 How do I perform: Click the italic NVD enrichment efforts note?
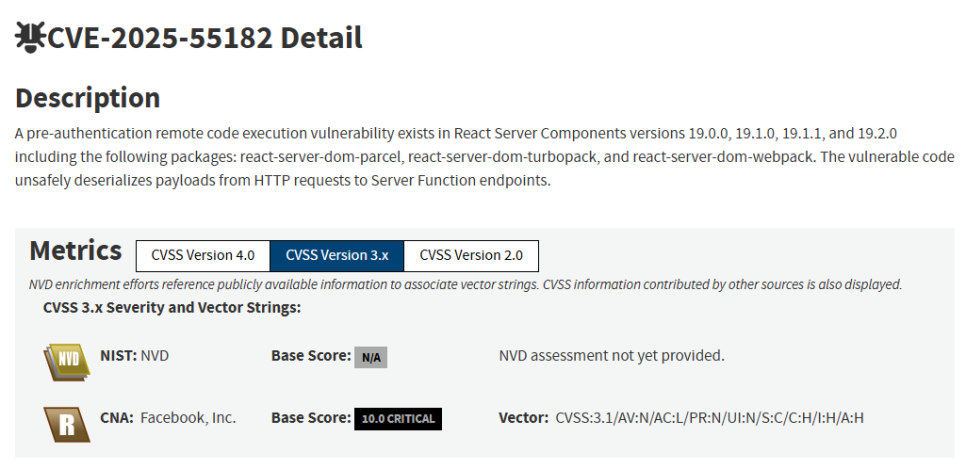(465, 284)
